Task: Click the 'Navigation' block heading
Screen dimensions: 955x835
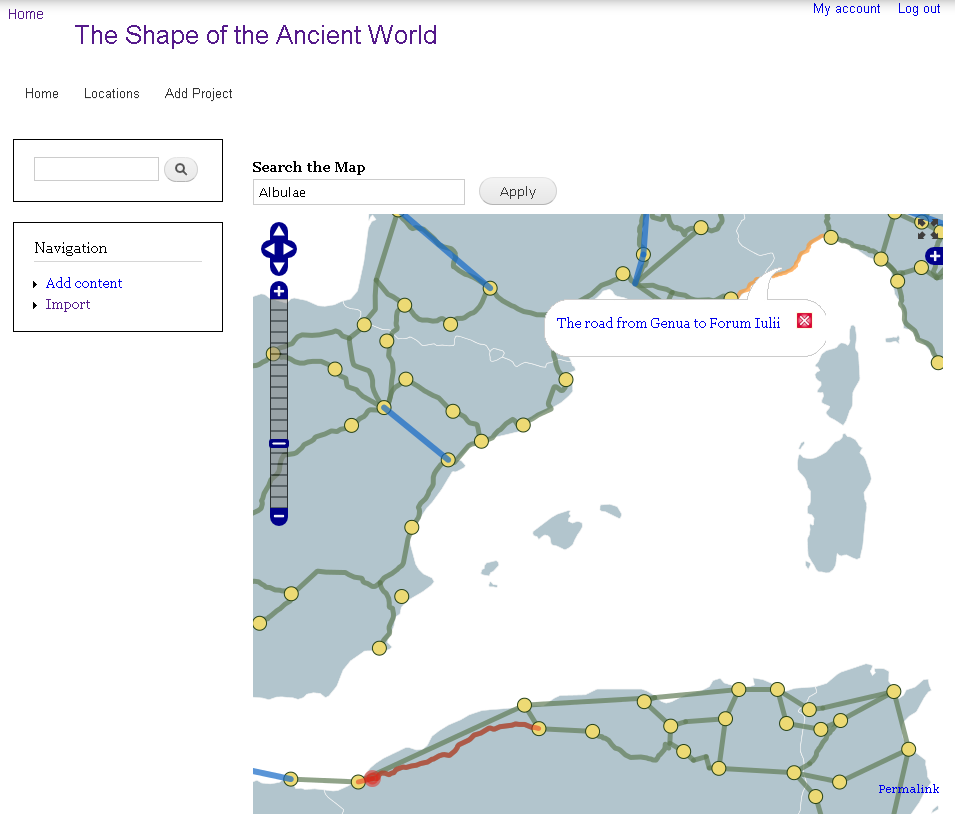Action: point(71,248)
